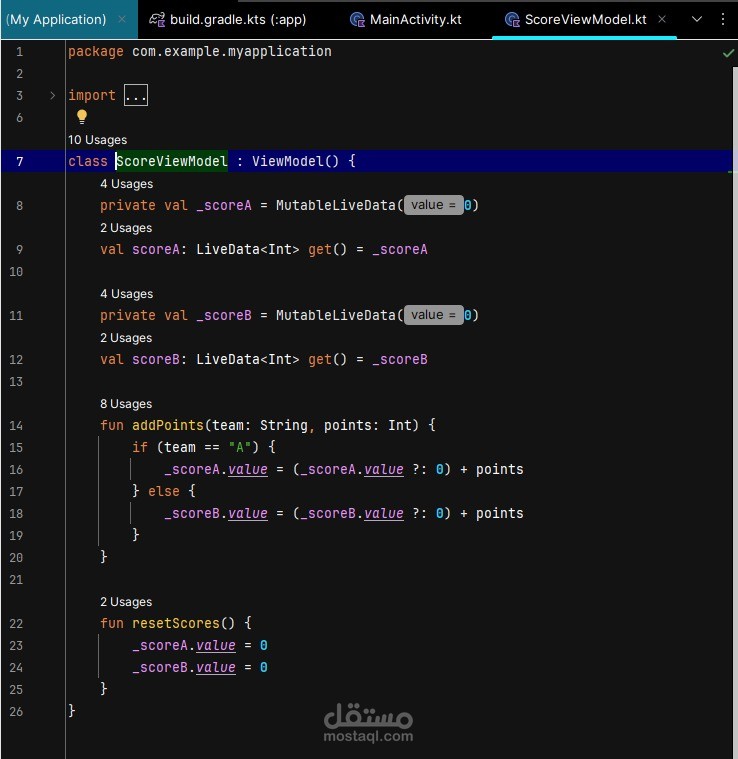This screenshot has width=738, height=759.
Task: Click the vertical editor scrollbar
Action: [x=735, y=387]
